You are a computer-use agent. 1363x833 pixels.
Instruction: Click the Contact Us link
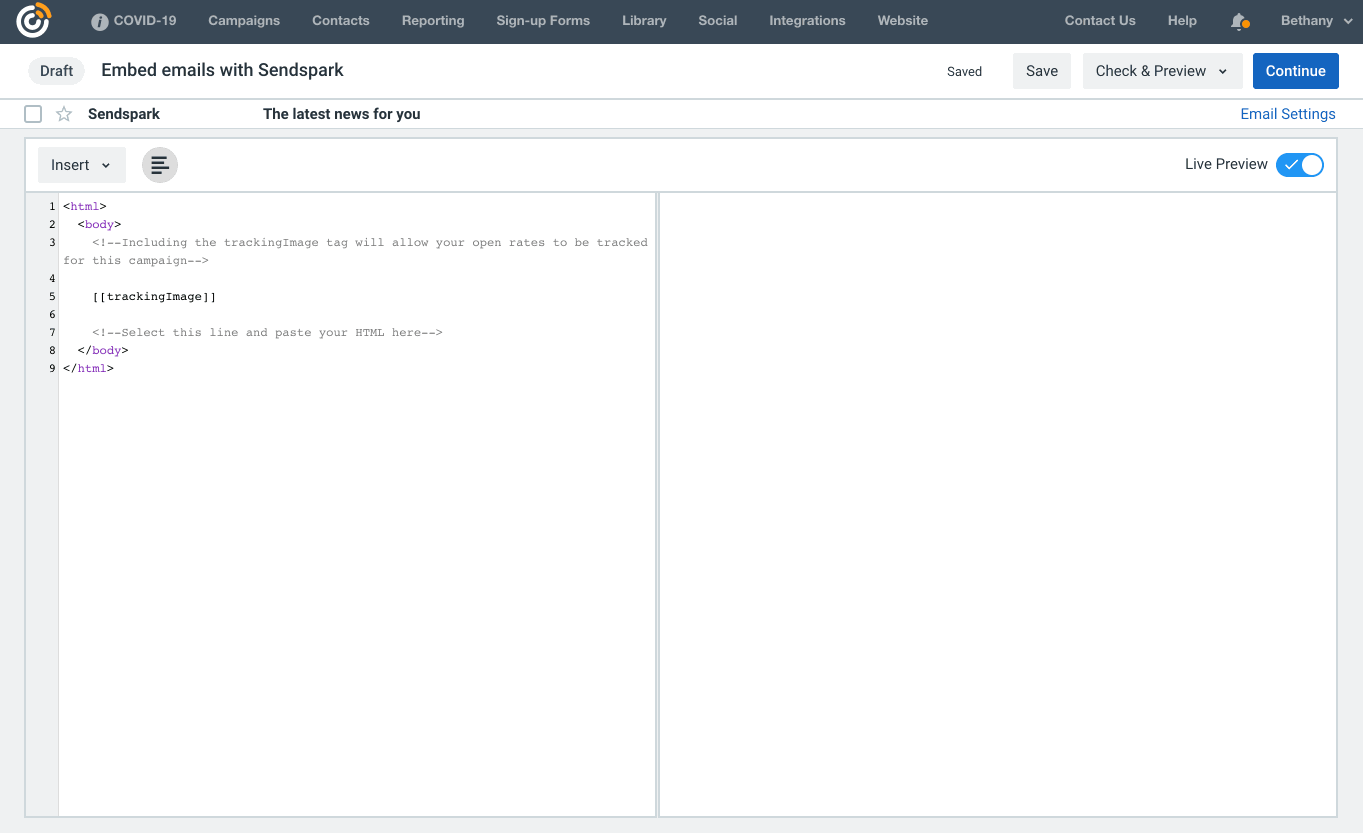coord(1100,20)
